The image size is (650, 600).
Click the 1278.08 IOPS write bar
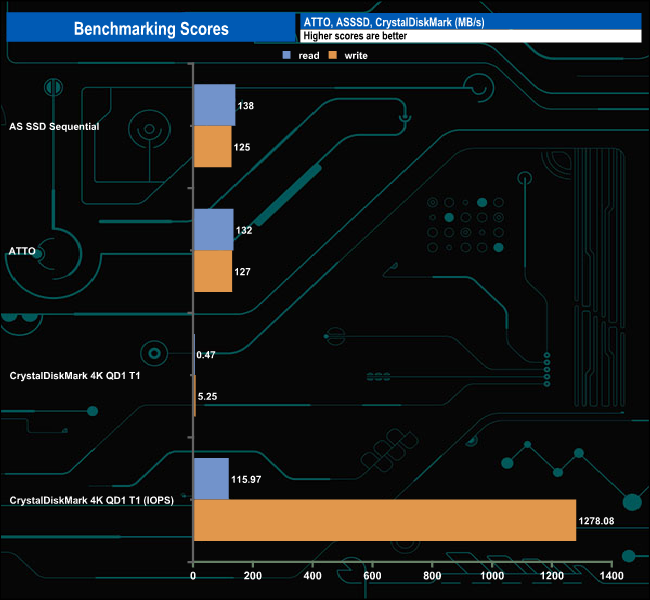click(x=384, y=520)
